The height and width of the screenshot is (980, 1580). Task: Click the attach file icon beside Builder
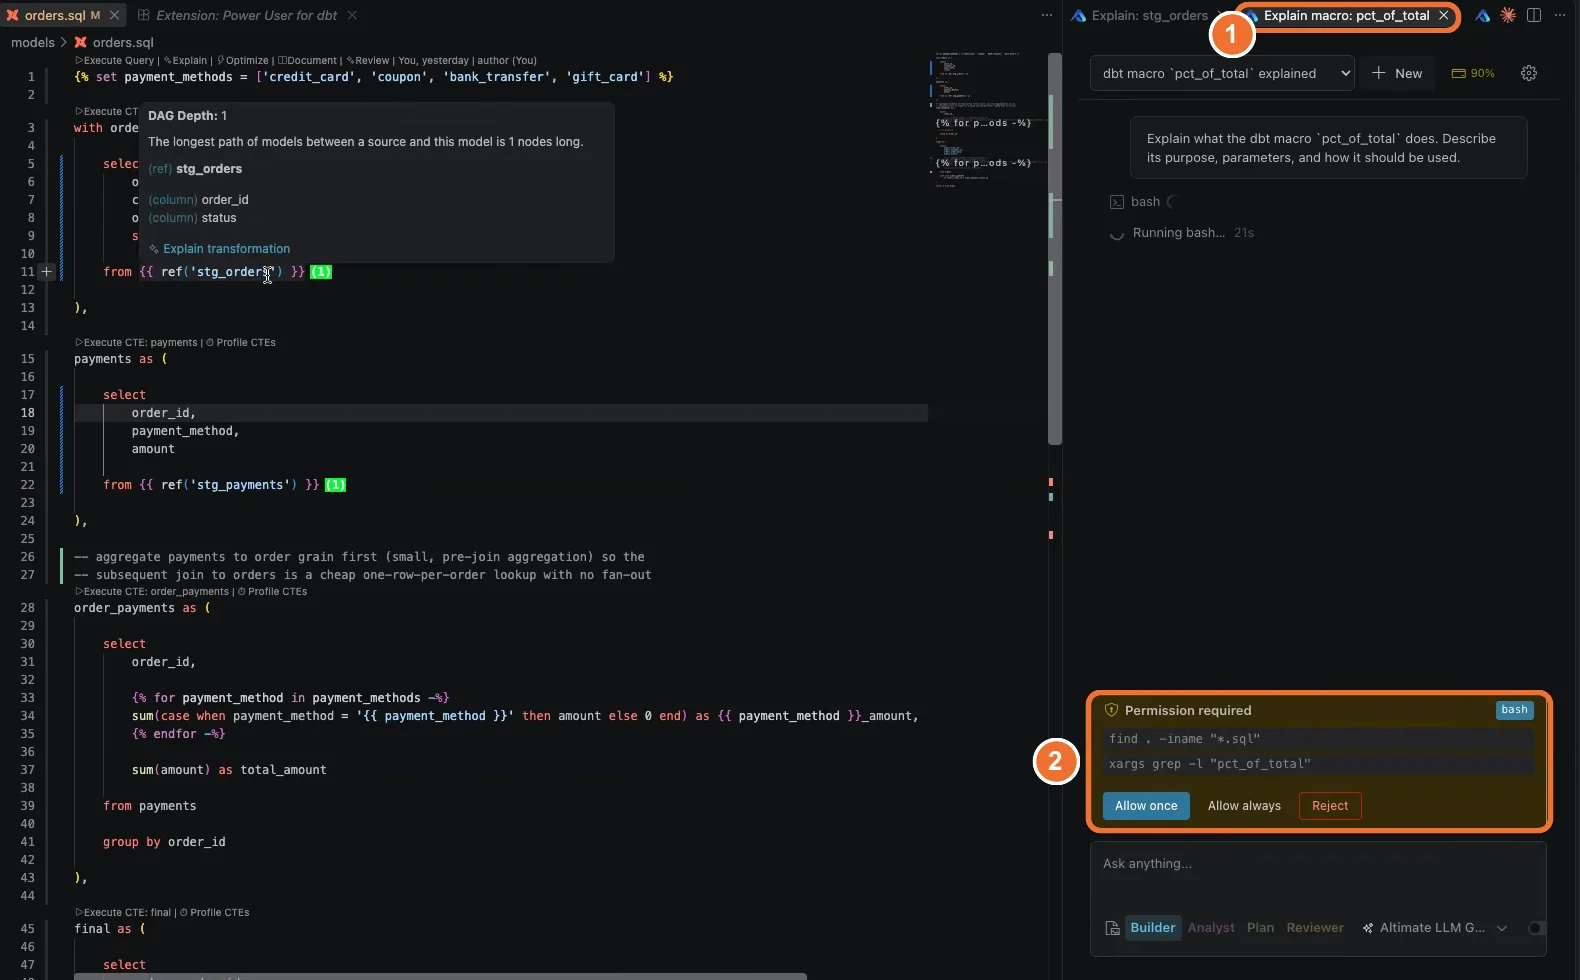point(1112,928)
